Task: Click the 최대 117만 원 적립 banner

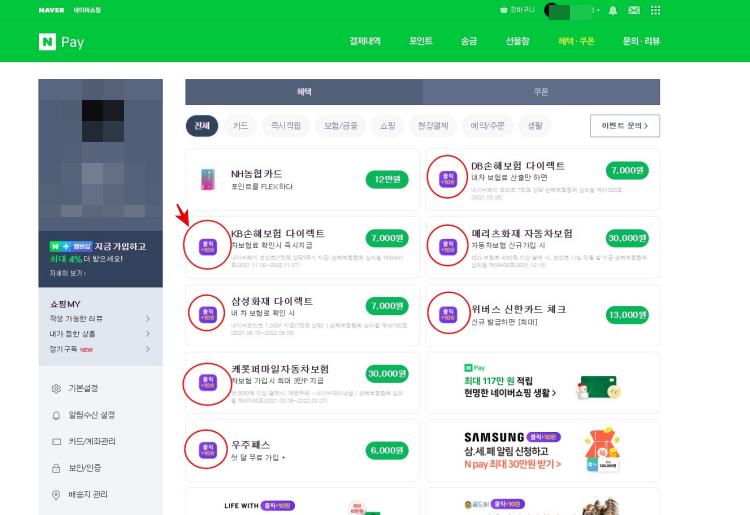Action: coord(542,383)
